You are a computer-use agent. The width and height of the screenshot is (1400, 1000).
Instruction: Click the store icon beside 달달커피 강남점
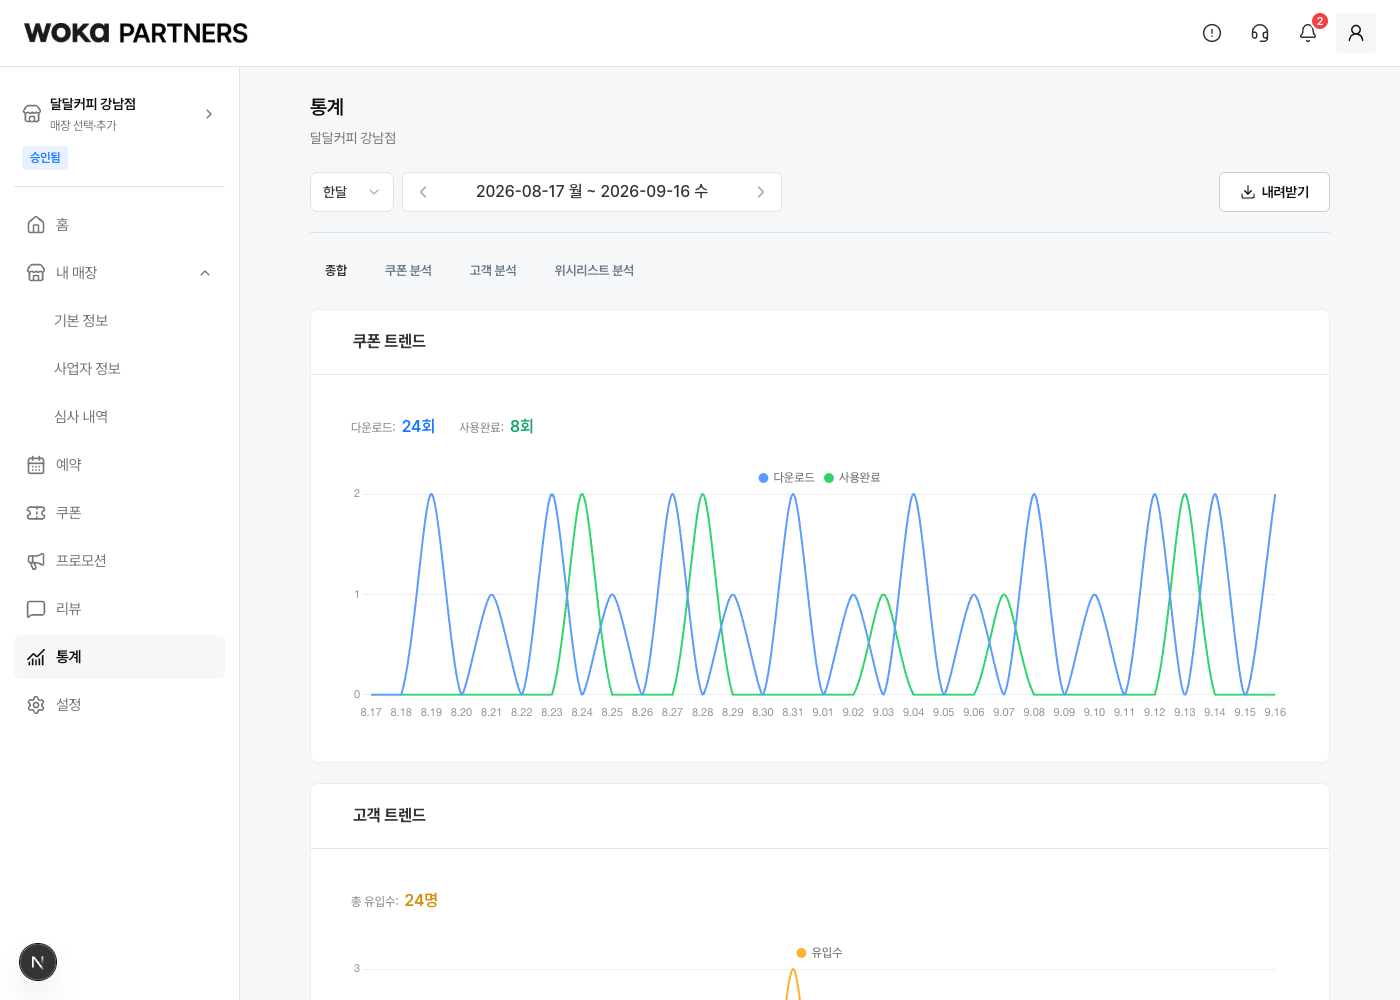click(x=32, y=114)
